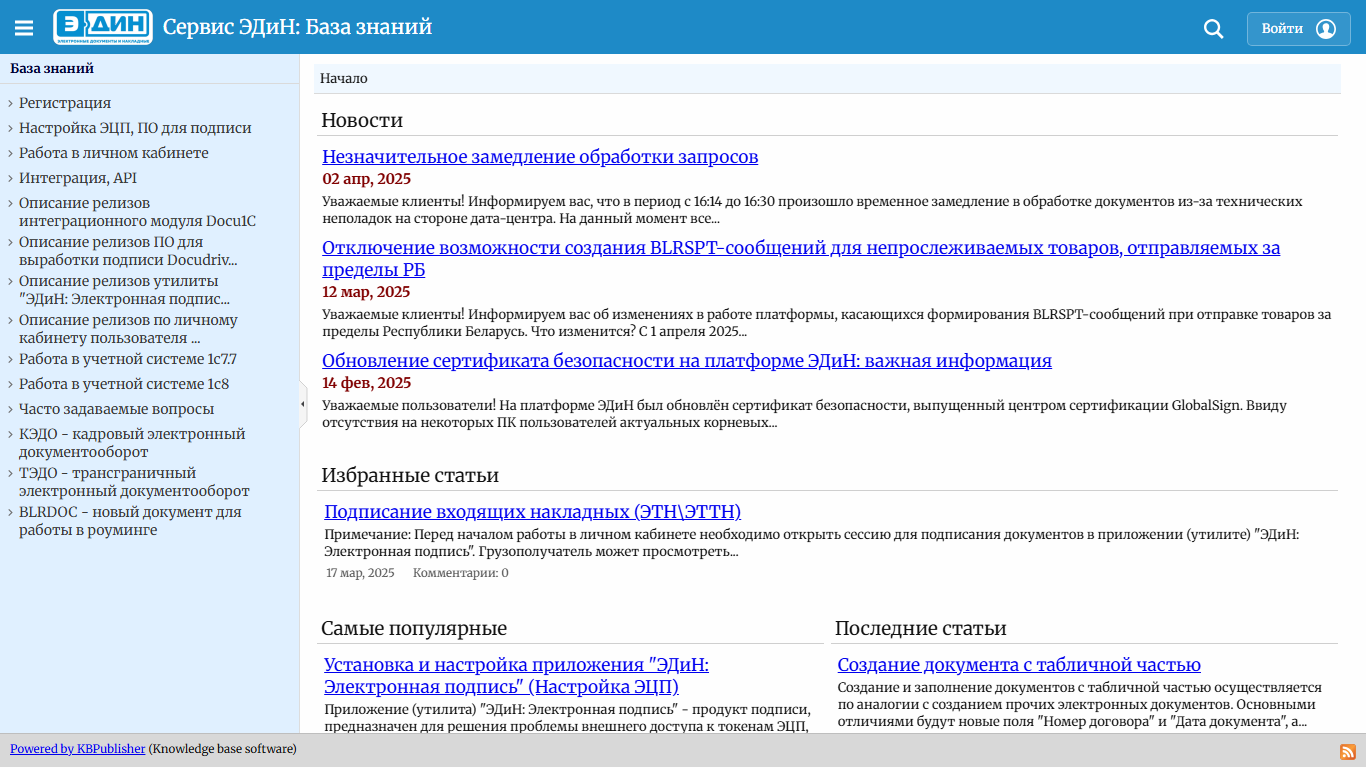This screenshot has width=1366, height=768.
Task: Click the Последние статьи heading
Action: [920, 629]
